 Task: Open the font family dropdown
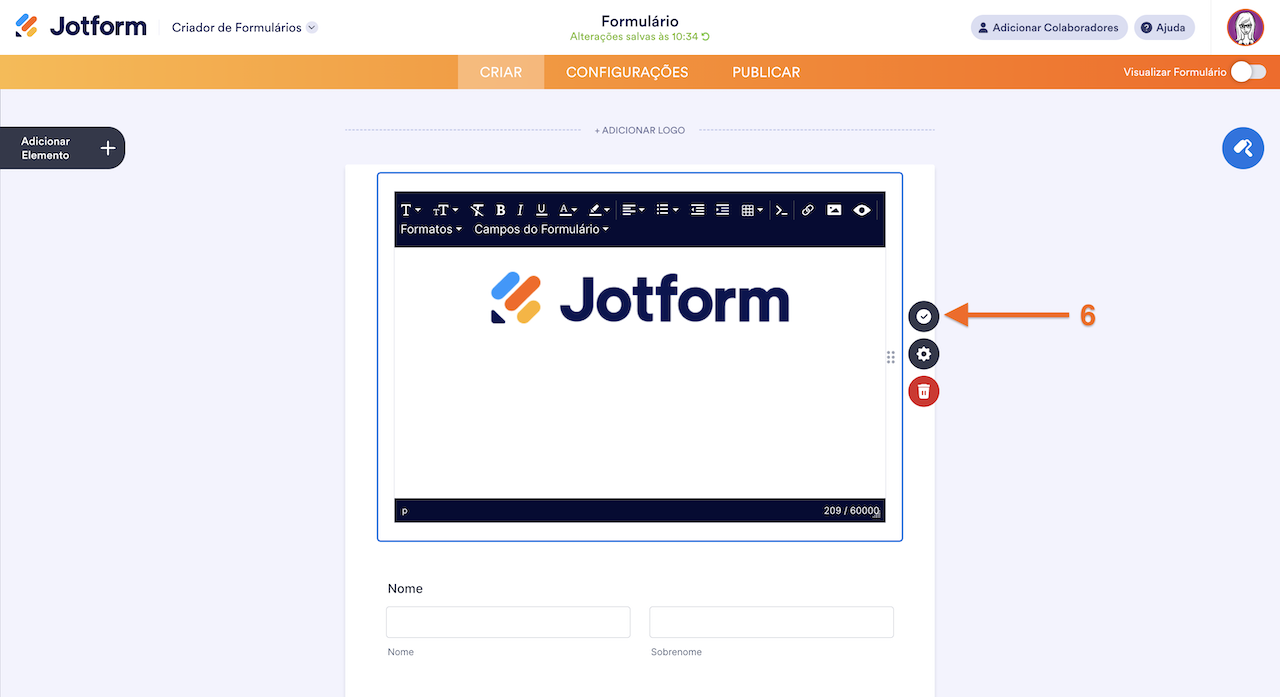[410, 210]
